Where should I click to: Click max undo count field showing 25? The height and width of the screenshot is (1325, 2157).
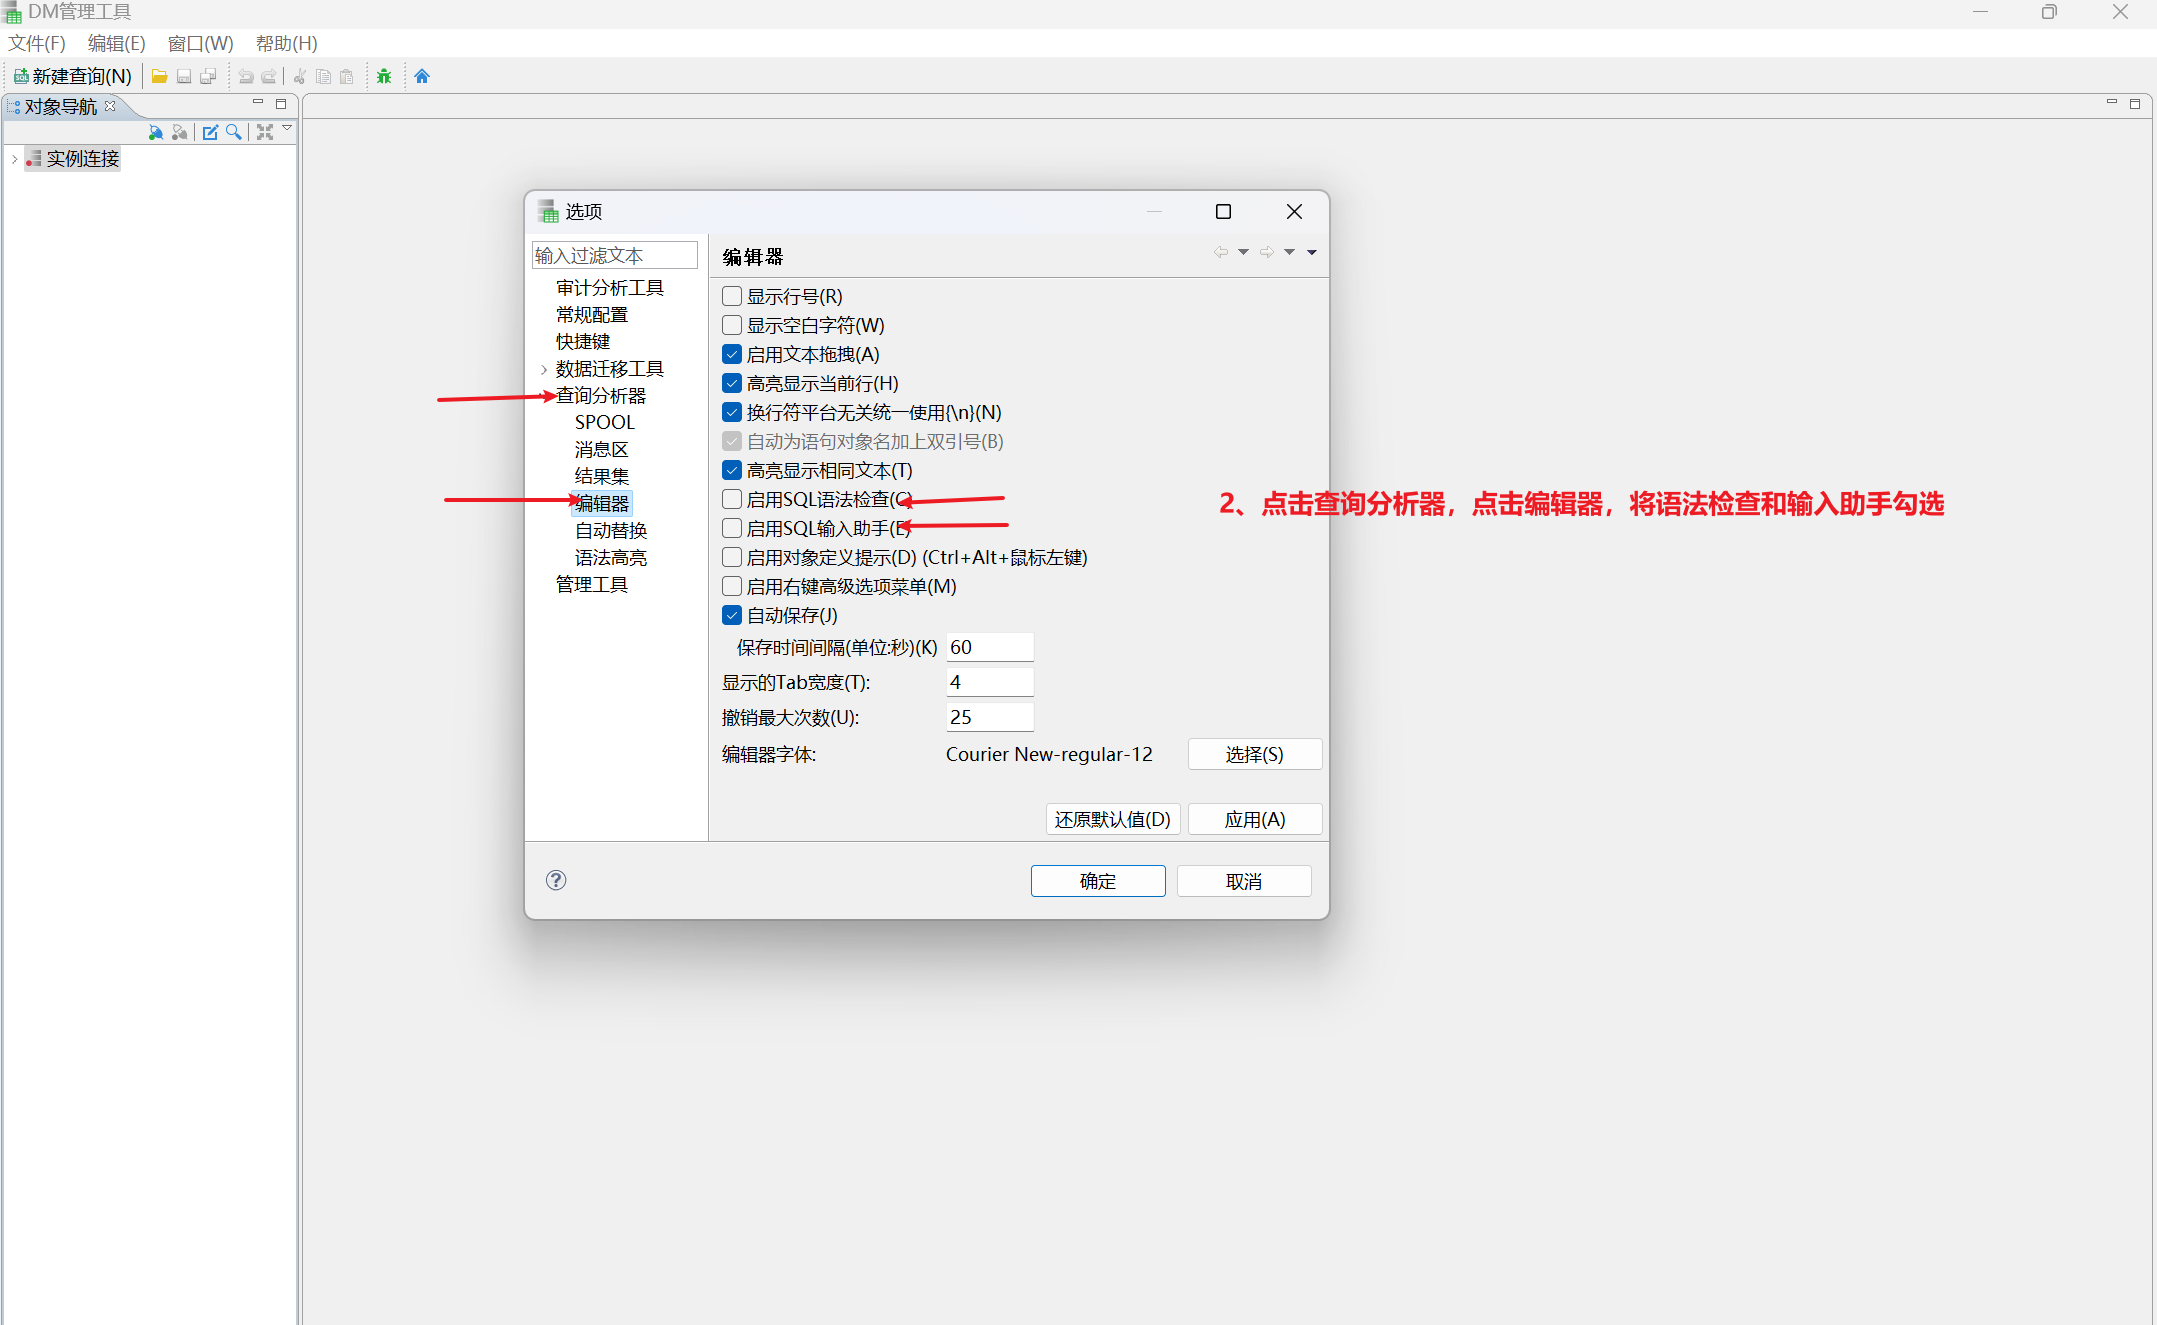click(x=990, y=717)
